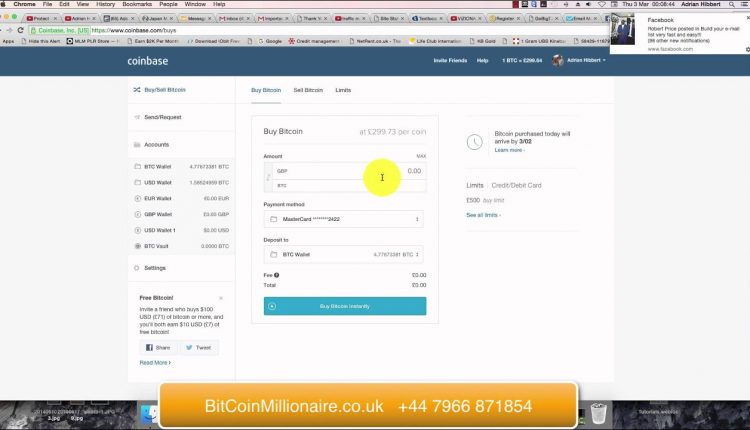Screen dimensions: 750x430
Task: Click the Fee help question mark icon
Action: [276, 275]
